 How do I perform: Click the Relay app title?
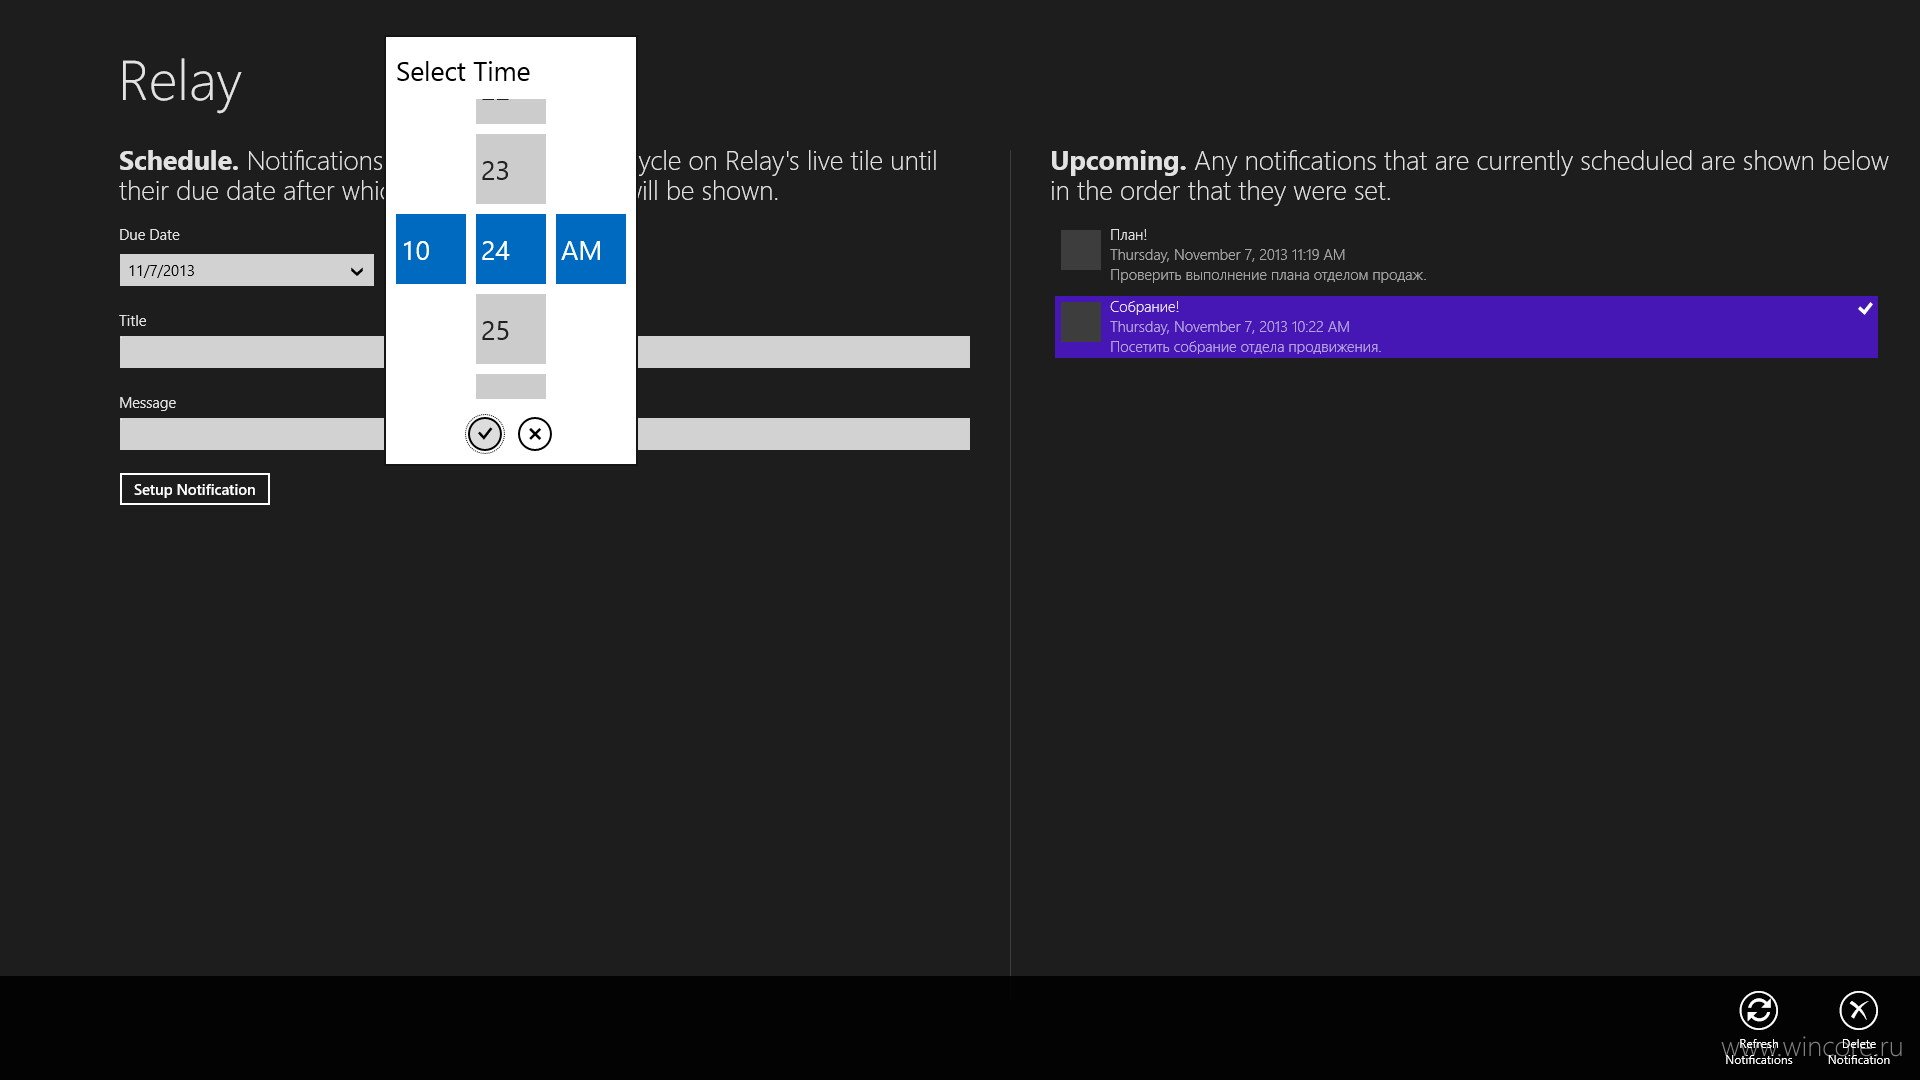tap(180, 82)
